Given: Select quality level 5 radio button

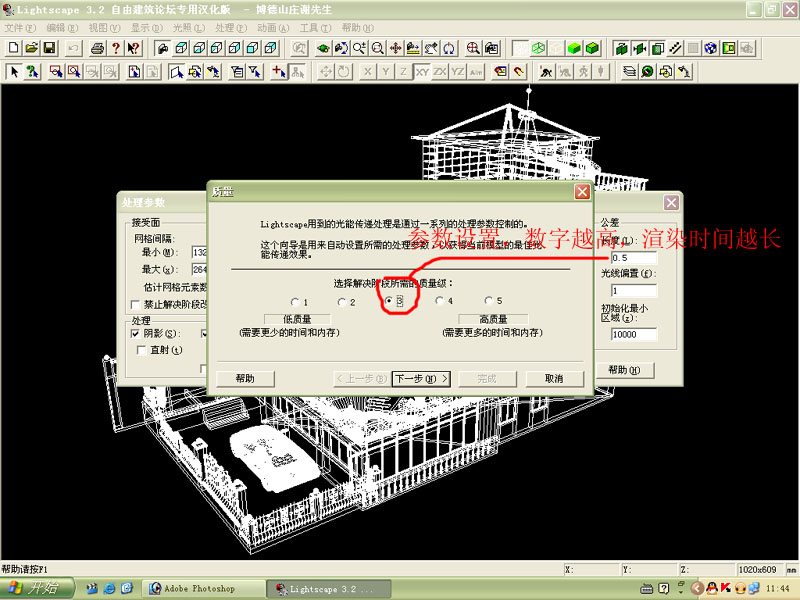Looking at the screenshot, I should pyautogui.click(x=489, y=301).
